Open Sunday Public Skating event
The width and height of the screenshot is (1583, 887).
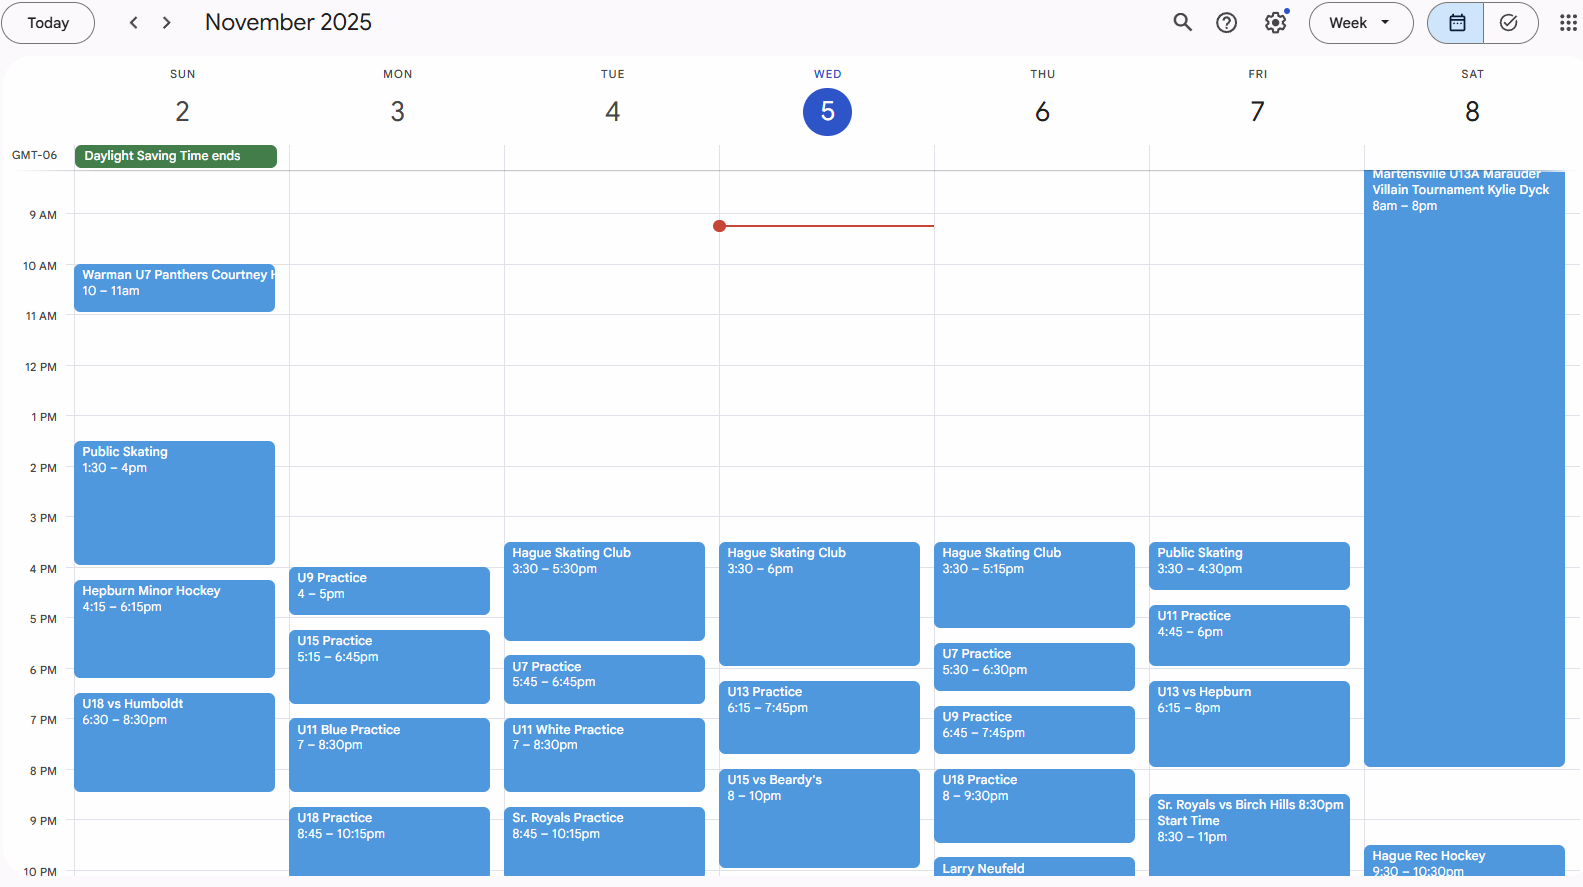174,502
